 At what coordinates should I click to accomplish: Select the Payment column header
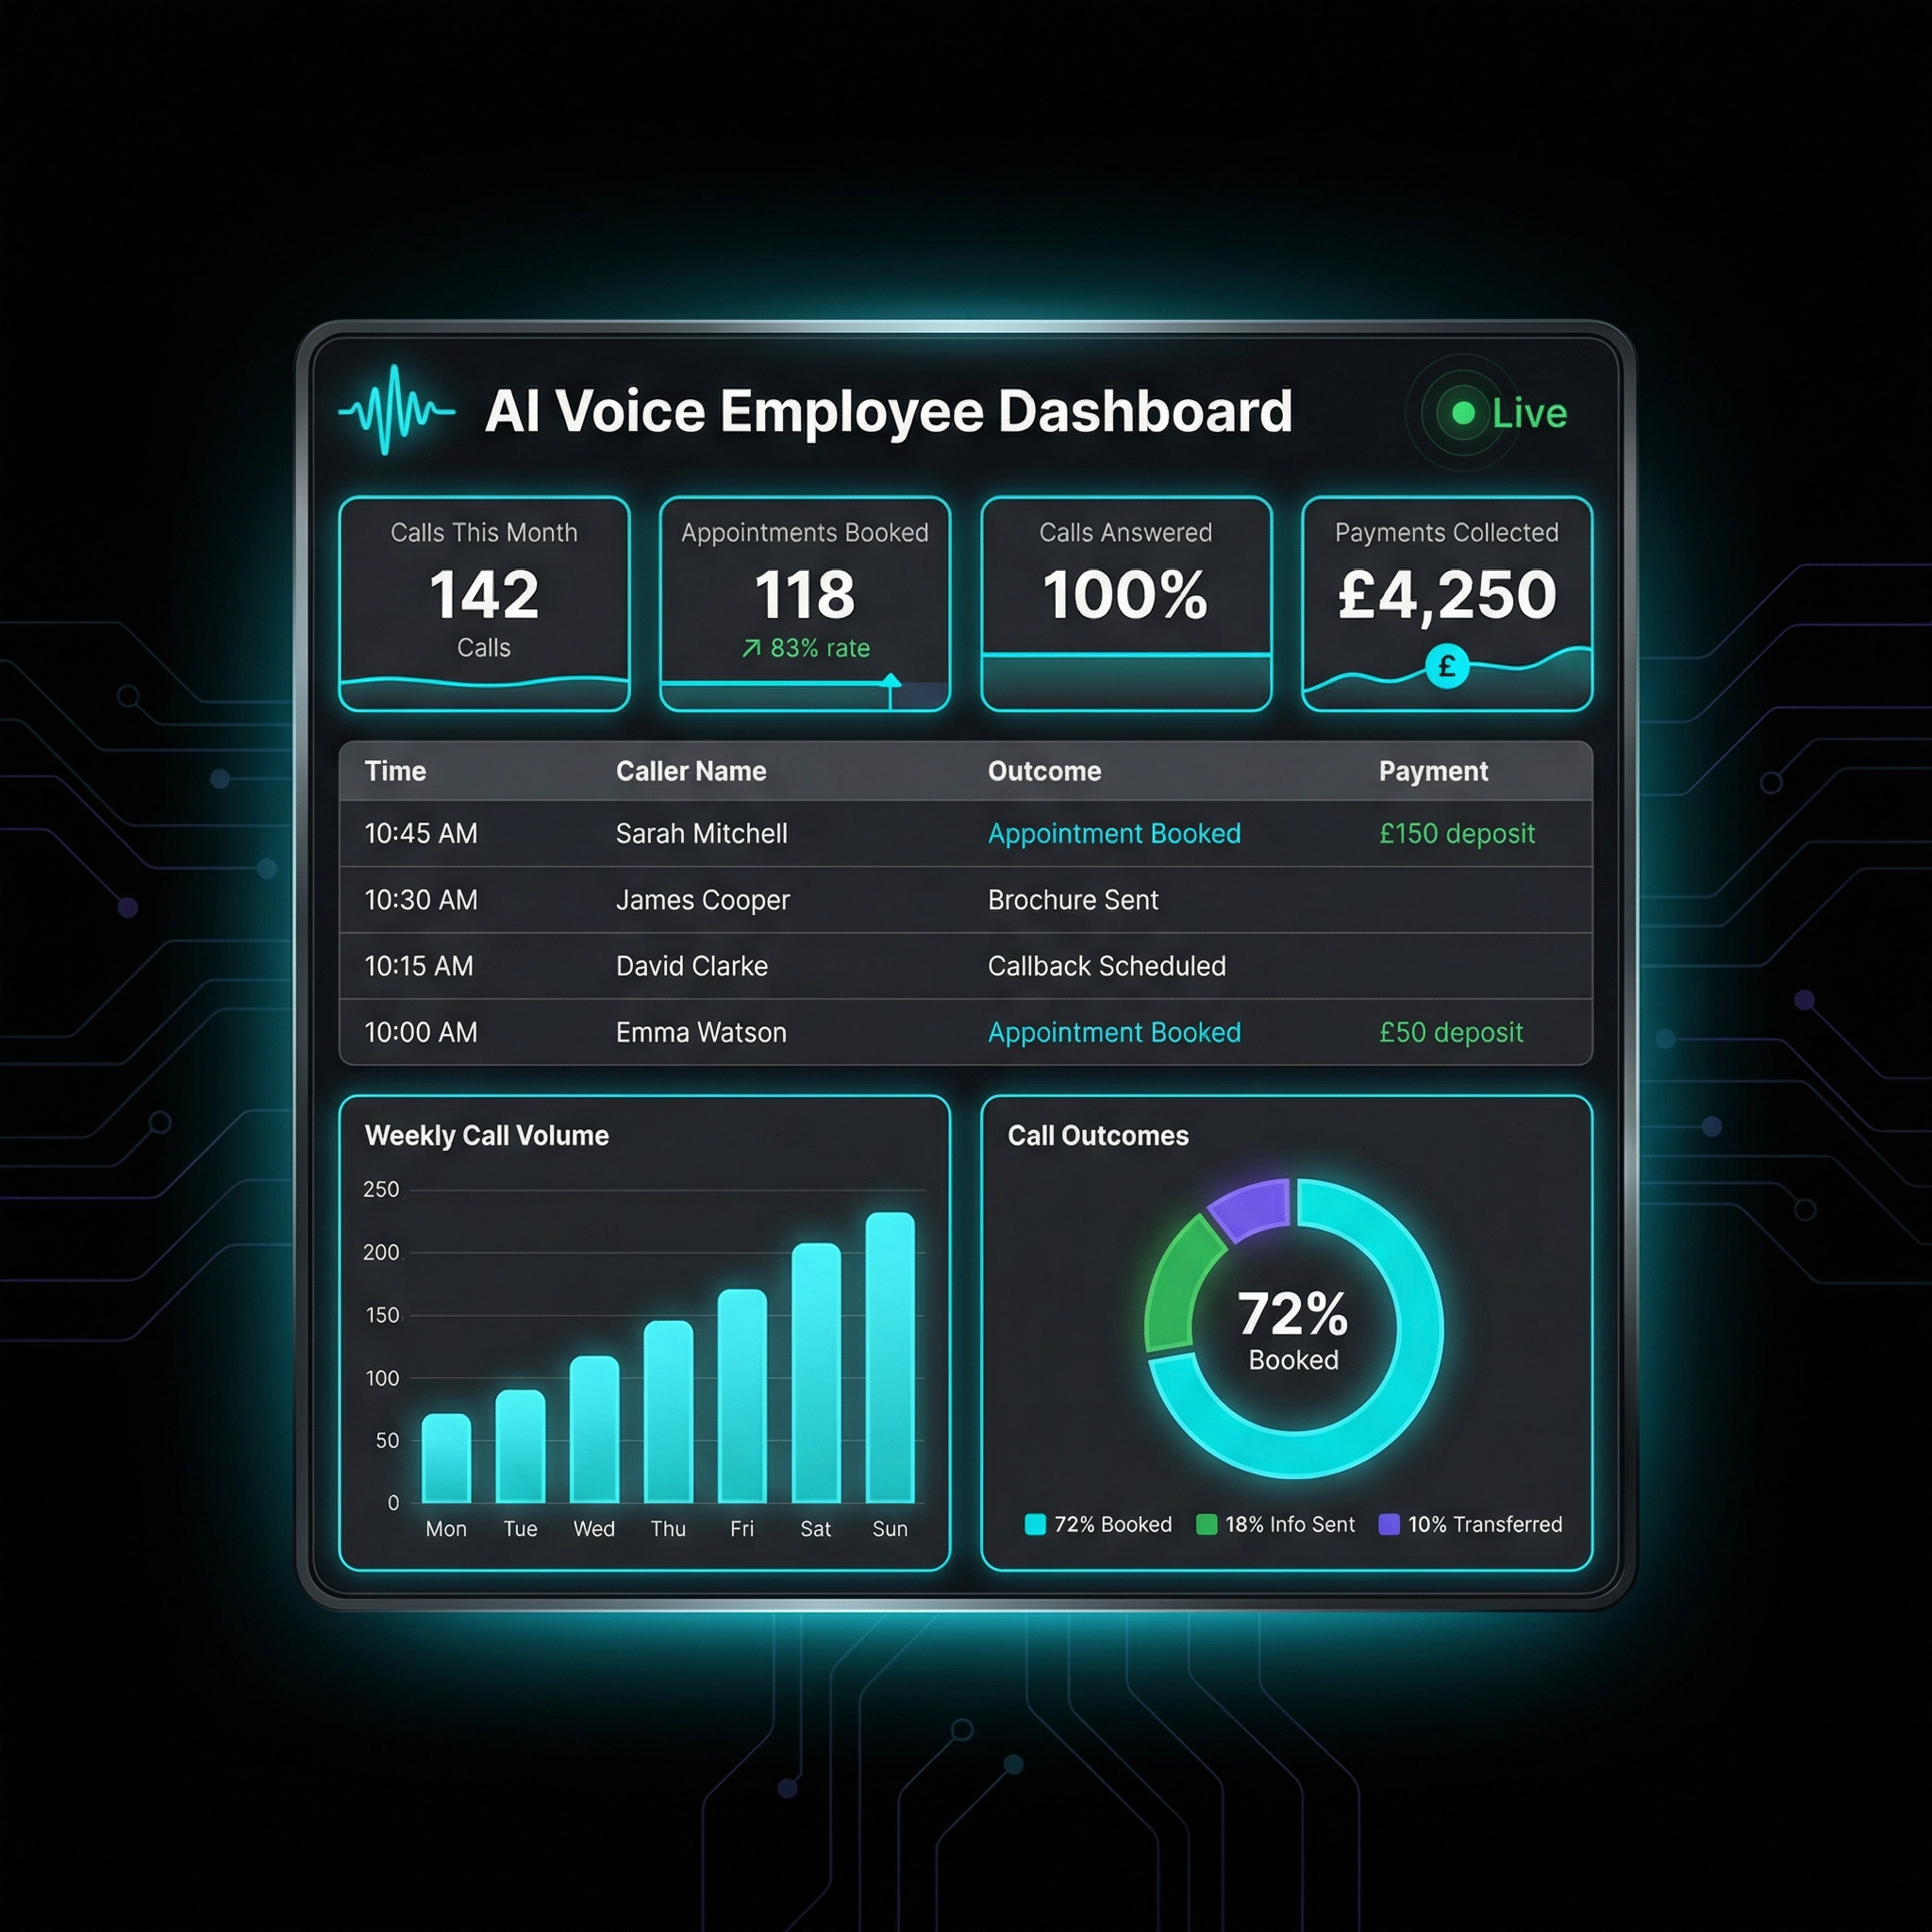[x=1433, y=770]
